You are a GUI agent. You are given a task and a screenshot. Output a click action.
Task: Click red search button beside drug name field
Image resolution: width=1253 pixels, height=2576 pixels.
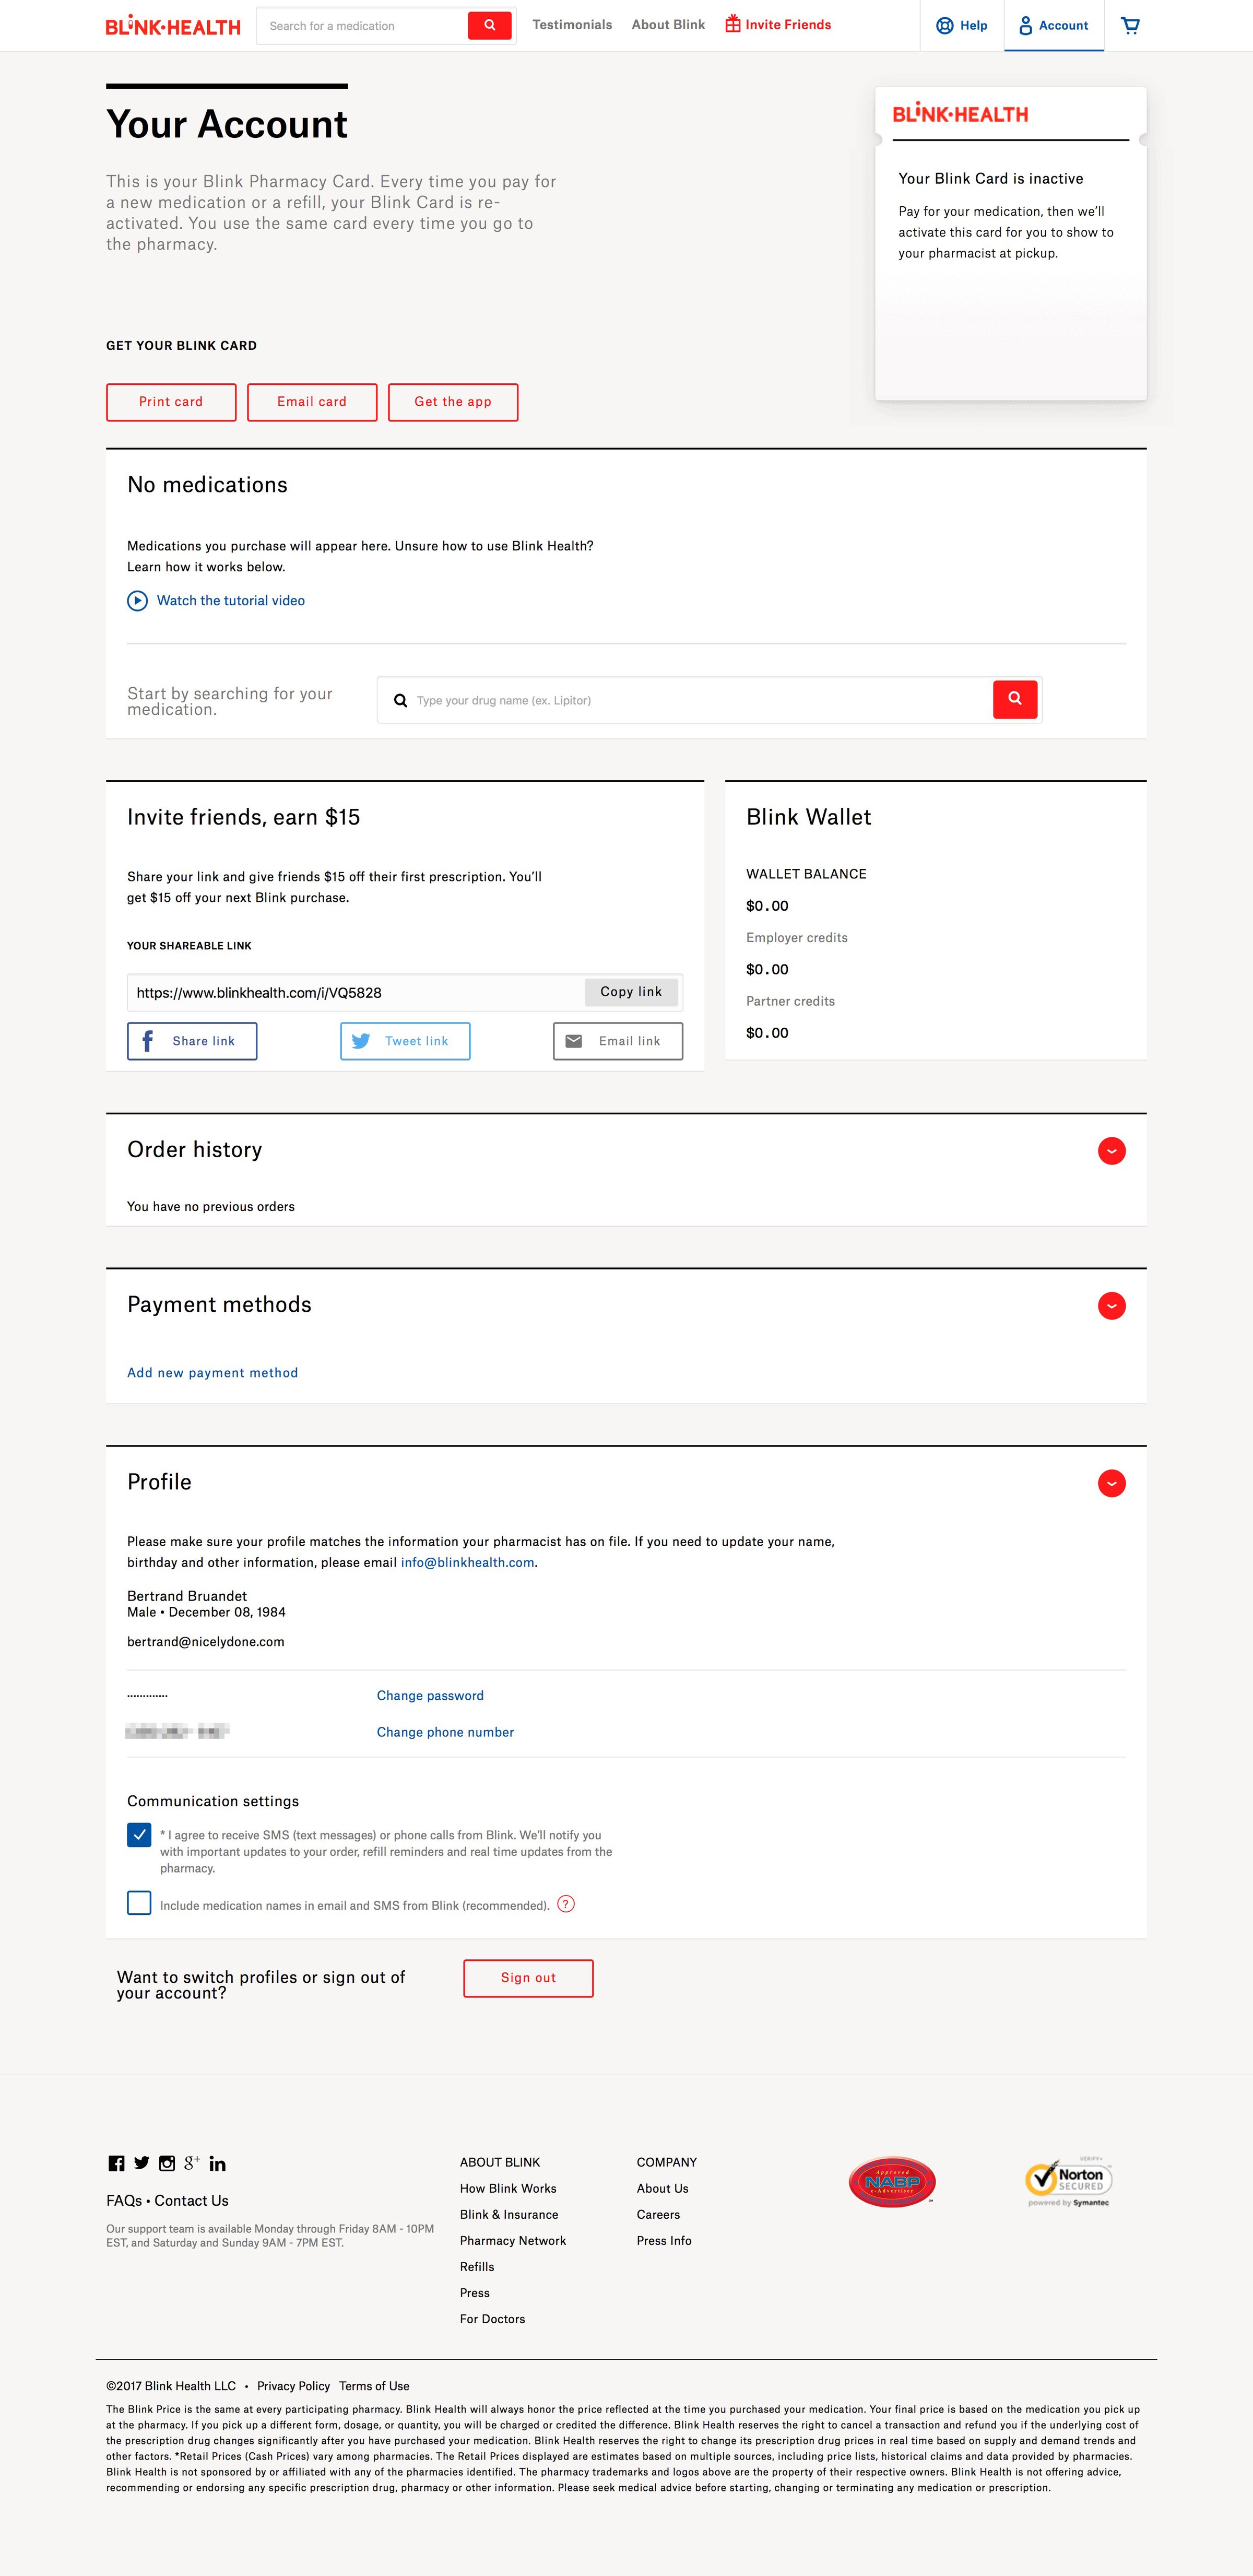(x=1014, y=699)
